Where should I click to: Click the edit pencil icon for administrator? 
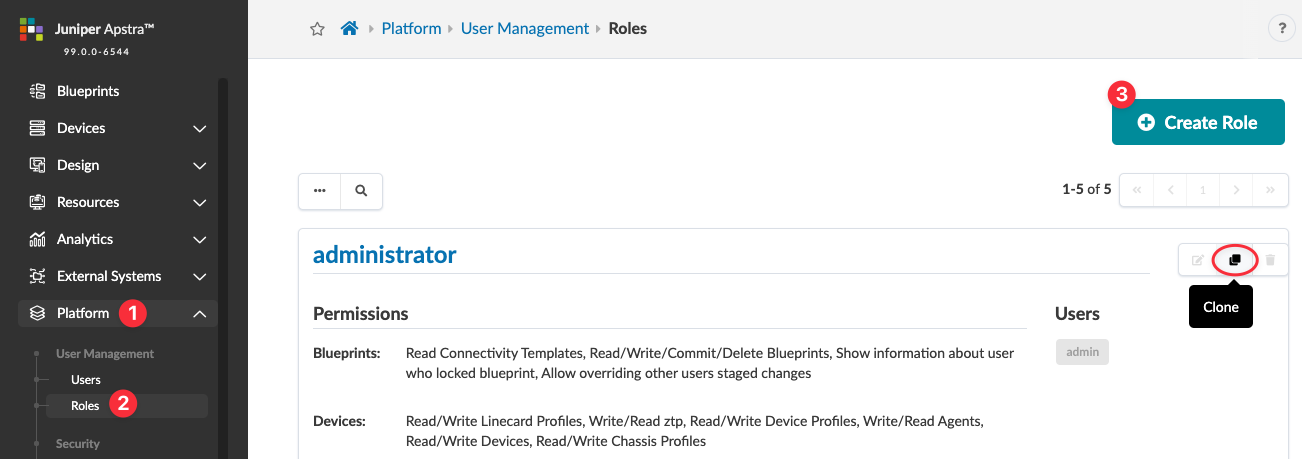click(x=1197, y=260)
